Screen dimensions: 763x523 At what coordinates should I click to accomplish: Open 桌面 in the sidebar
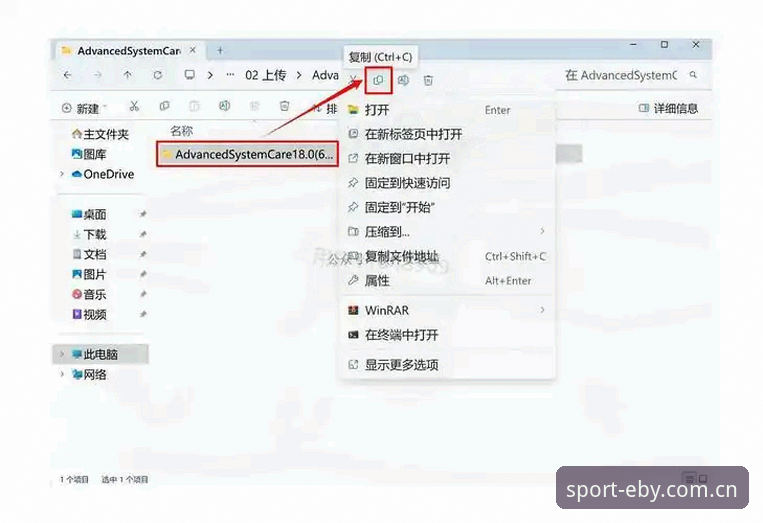(x=89, y=214)
